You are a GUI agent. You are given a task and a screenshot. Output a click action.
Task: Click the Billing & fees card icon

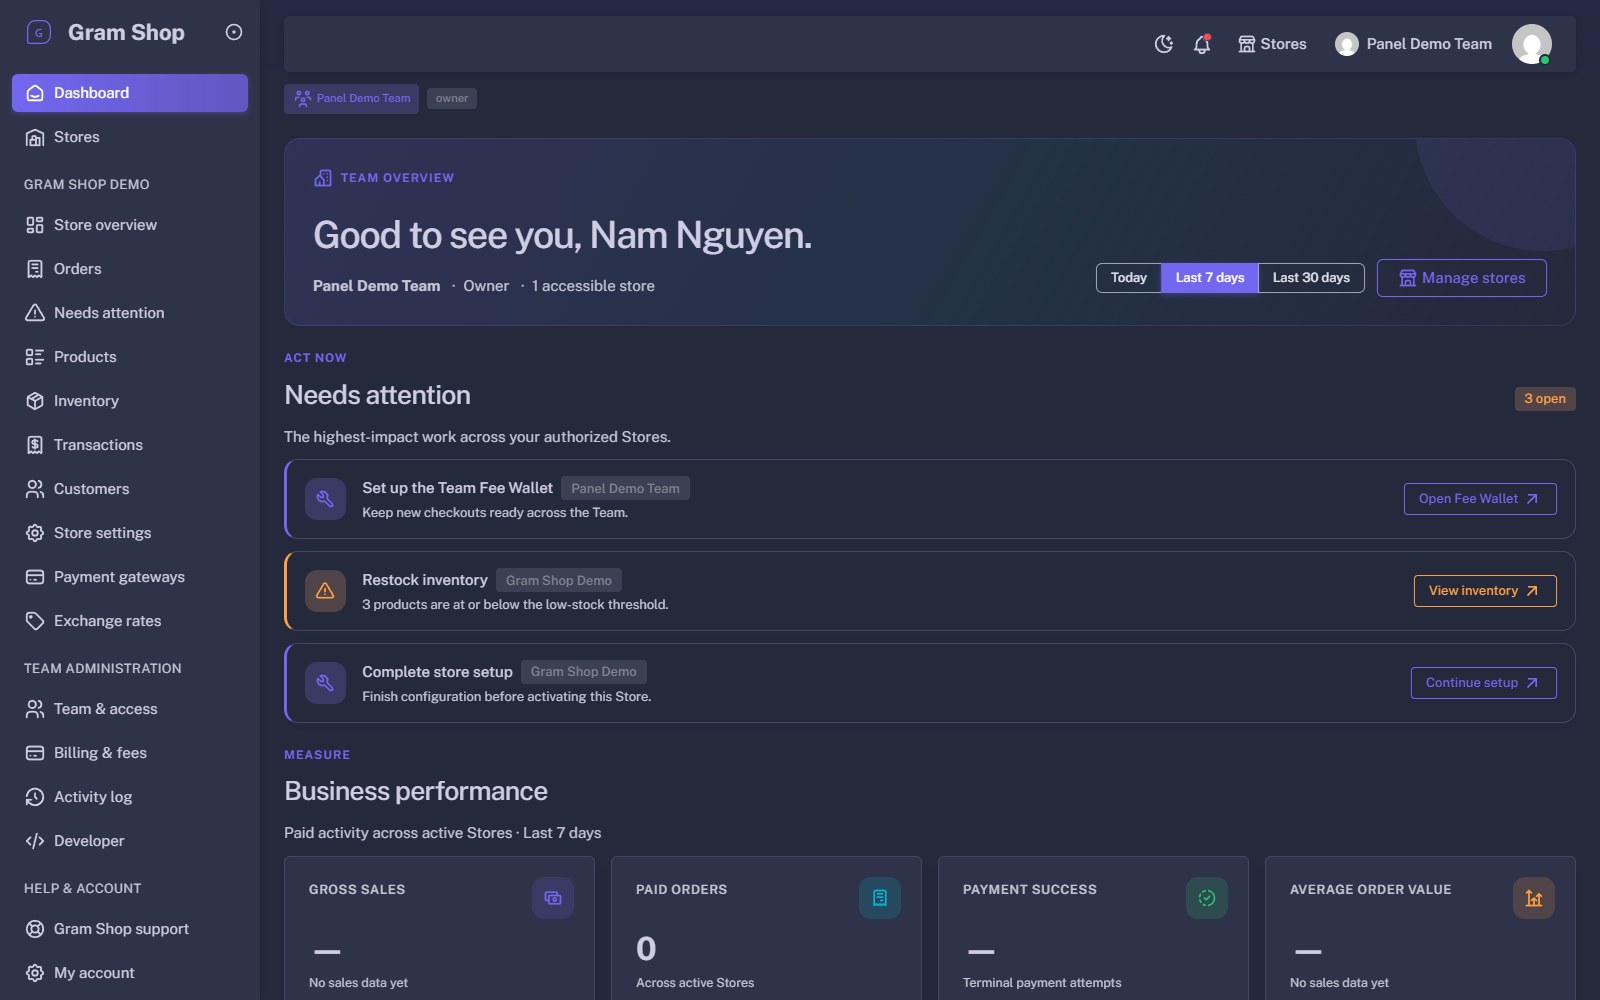coord(35,753)
